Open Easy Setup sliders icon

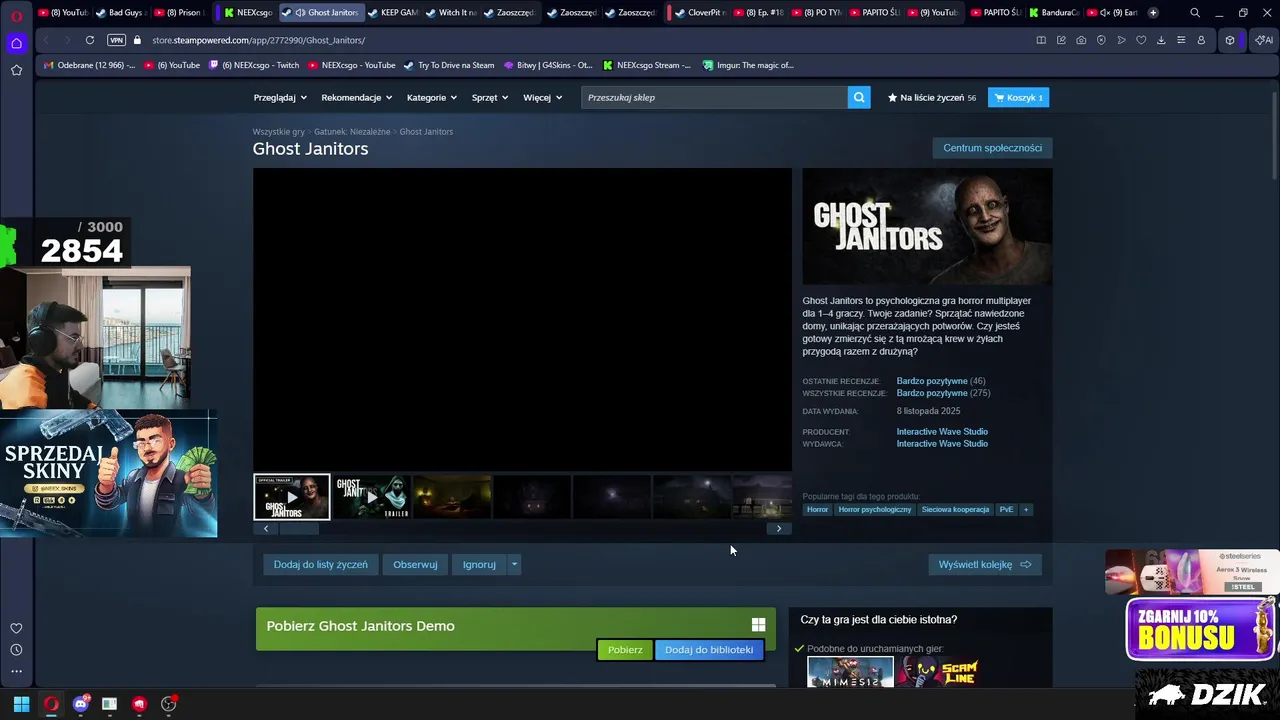click(1181, 40)
